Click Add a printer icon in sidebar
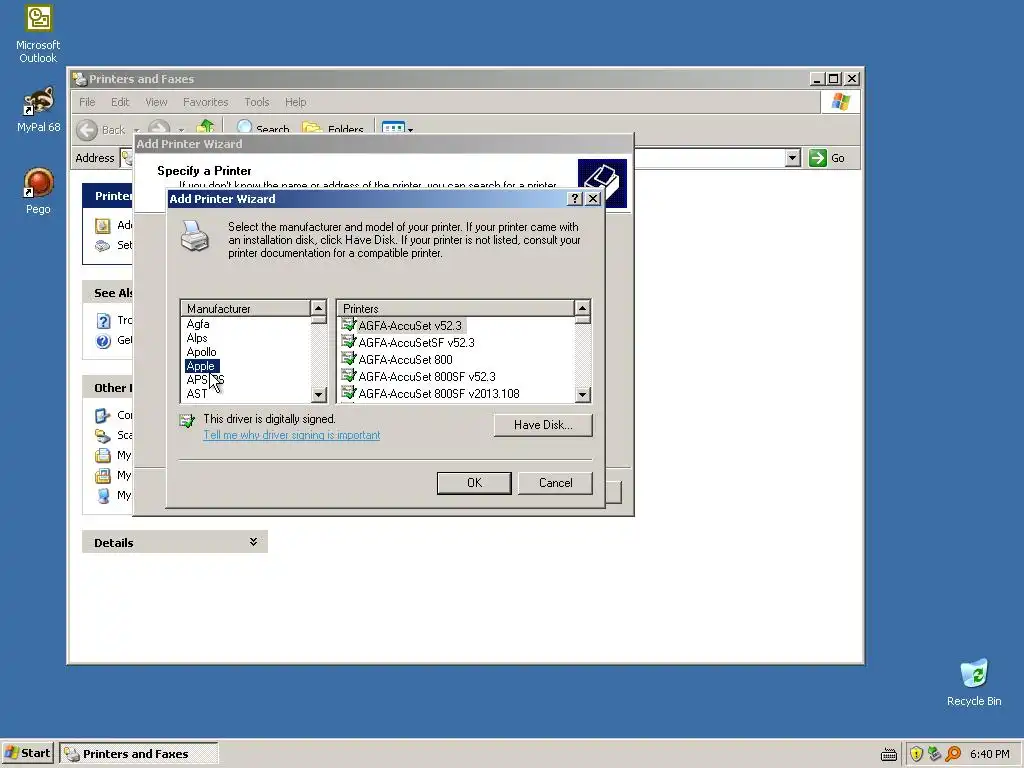 pos(103,226)
